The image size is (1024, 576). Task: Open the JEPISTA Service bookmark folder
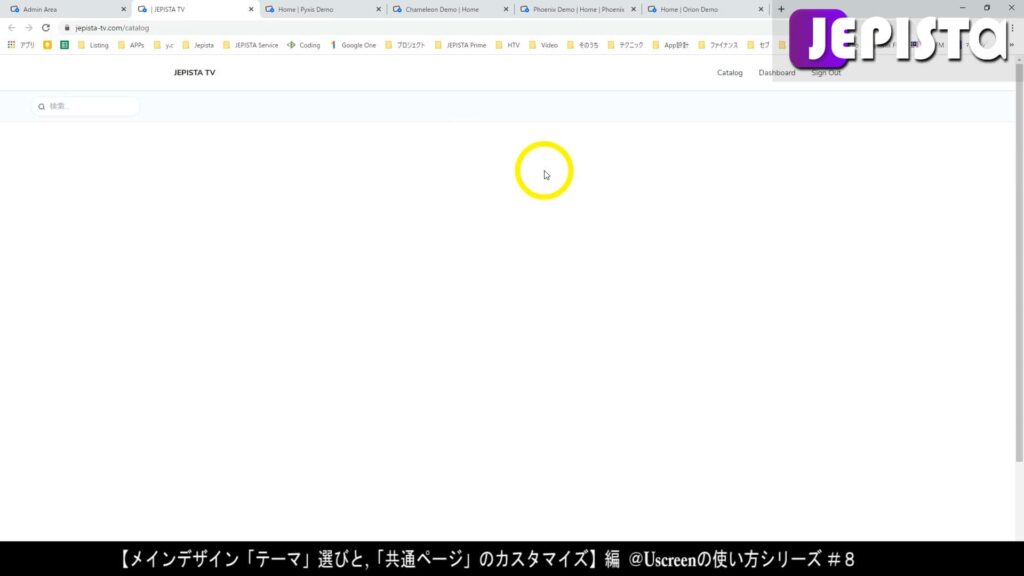(x=250, y=45)
